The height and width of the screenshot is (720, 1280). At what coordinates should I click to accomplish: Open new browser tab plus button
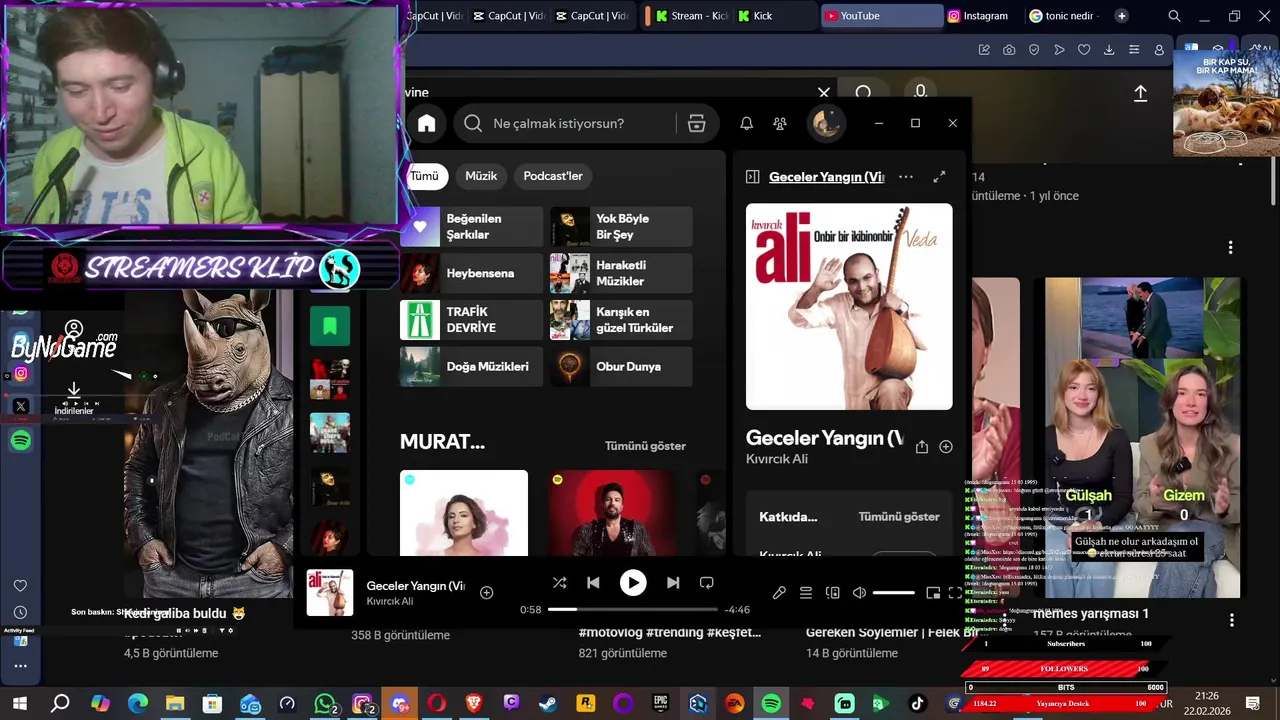click(1121, 16)
